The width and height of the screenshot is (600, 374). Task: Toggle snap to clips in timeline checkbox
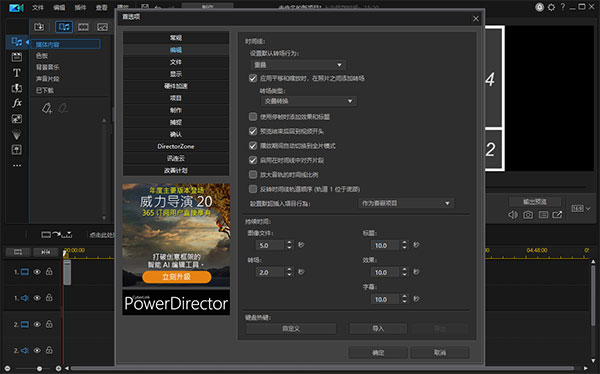pyautogui.click(x=253, y=160)
